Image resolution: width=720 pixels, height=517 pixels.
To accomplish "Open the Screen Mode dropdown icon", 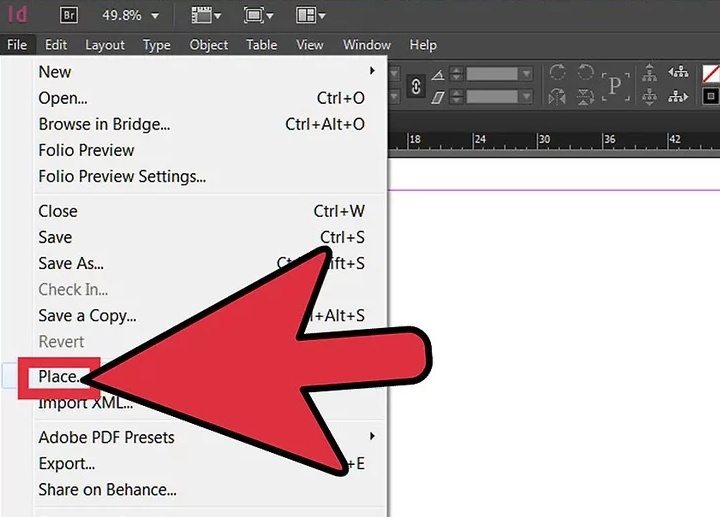I will point(258,15).
